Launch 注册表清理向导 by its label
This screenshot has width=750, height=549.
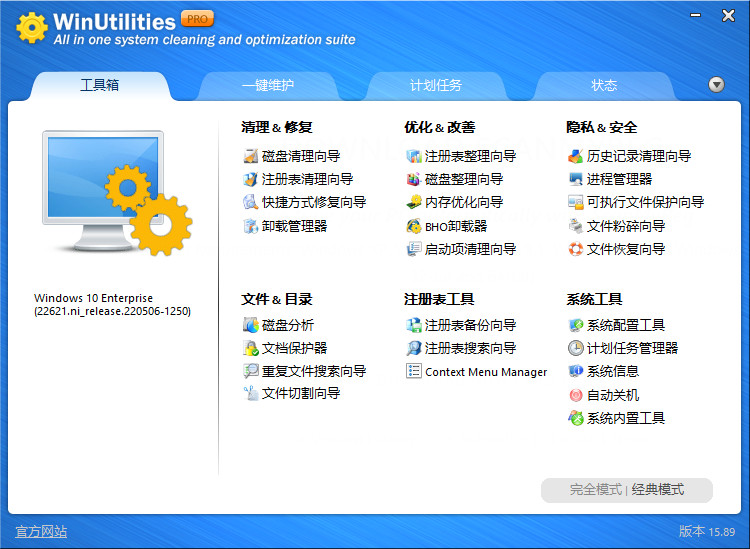(x=307, y=179)
